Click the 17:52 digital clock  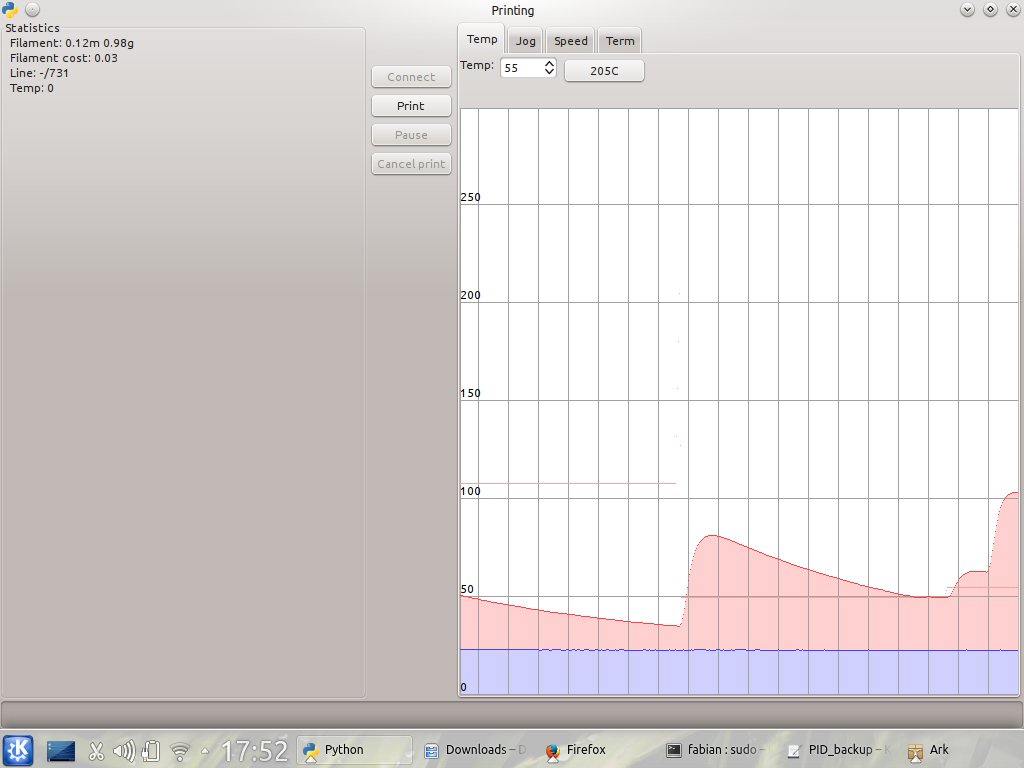255,750
